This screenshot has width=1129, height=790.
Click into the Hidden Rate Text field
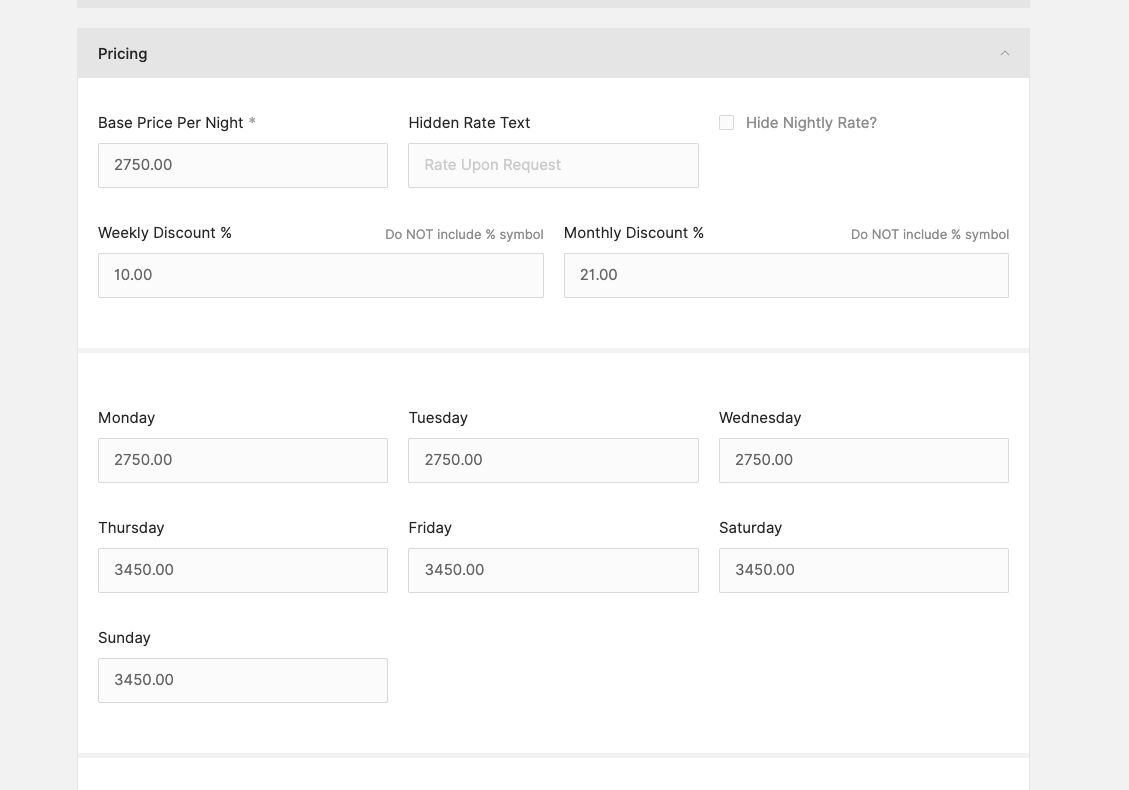click(553, 165)
